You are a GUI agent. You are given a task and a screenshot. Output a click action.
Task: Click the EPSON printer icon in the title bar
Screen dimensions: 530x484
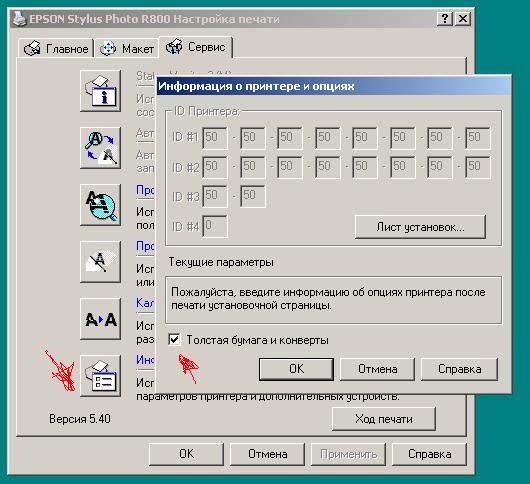click(x=19, y=19)
